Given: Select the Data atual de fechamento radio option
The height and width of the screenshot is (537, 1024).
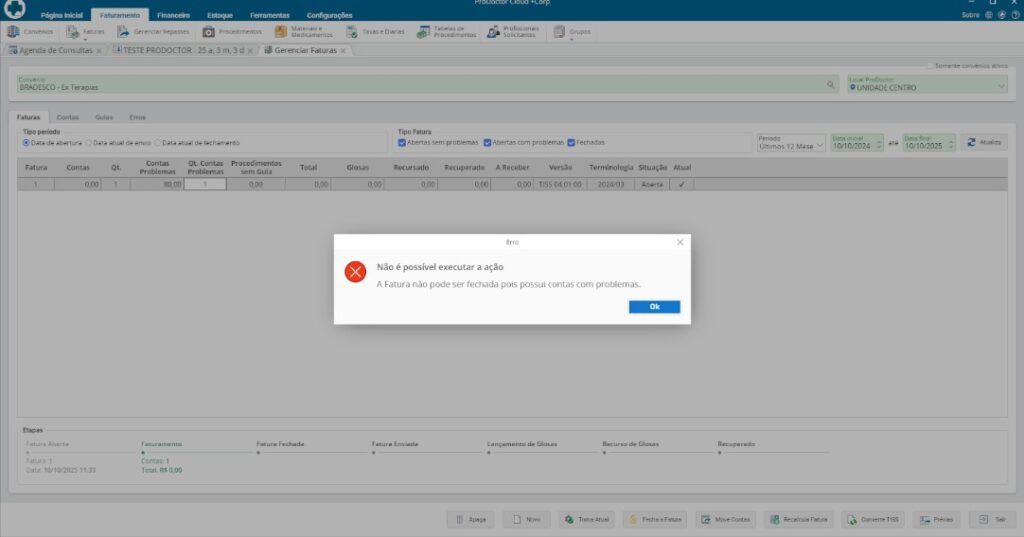Looking at the screenshot, I should (x=158, y=142).
